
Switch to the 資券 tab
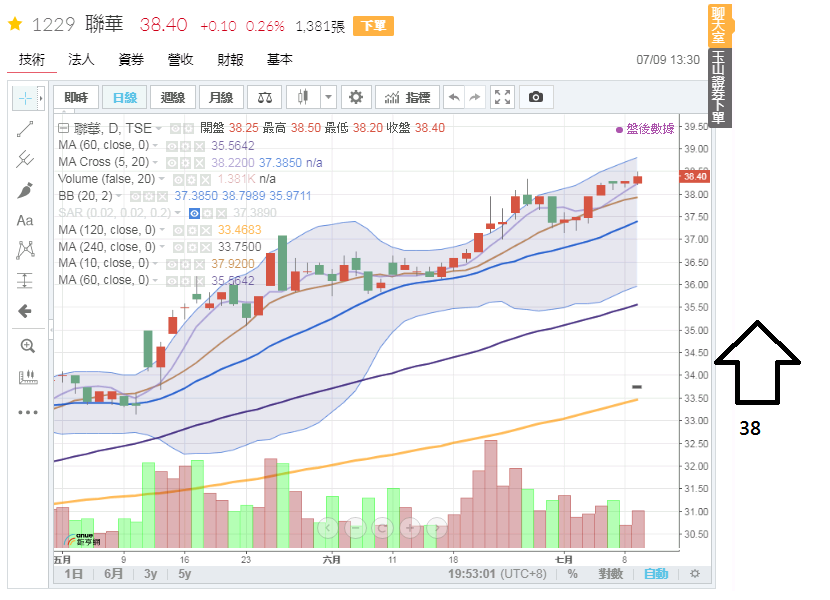(131, 59)
